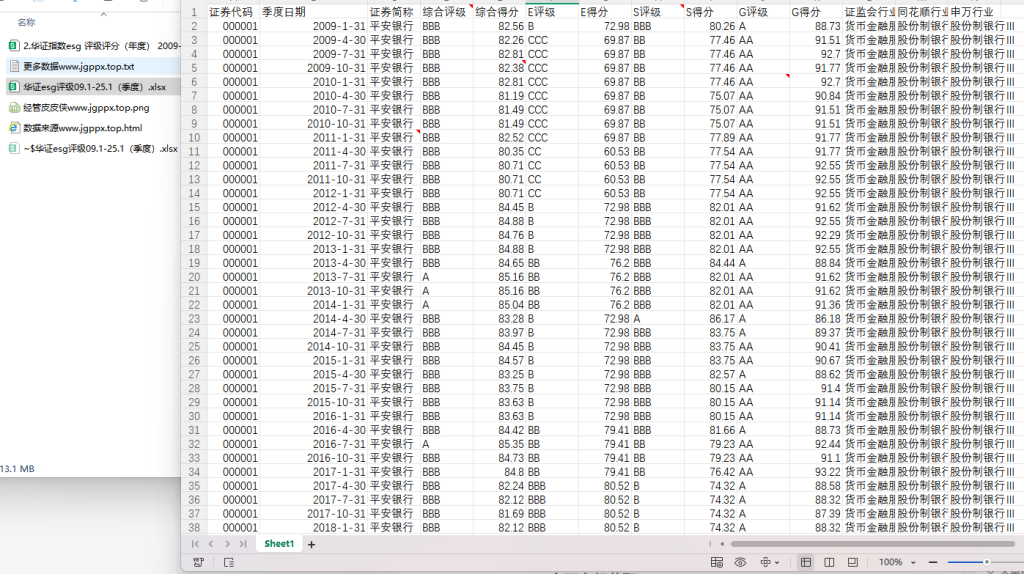Select the 季度日期 header cell

[313, 12]
